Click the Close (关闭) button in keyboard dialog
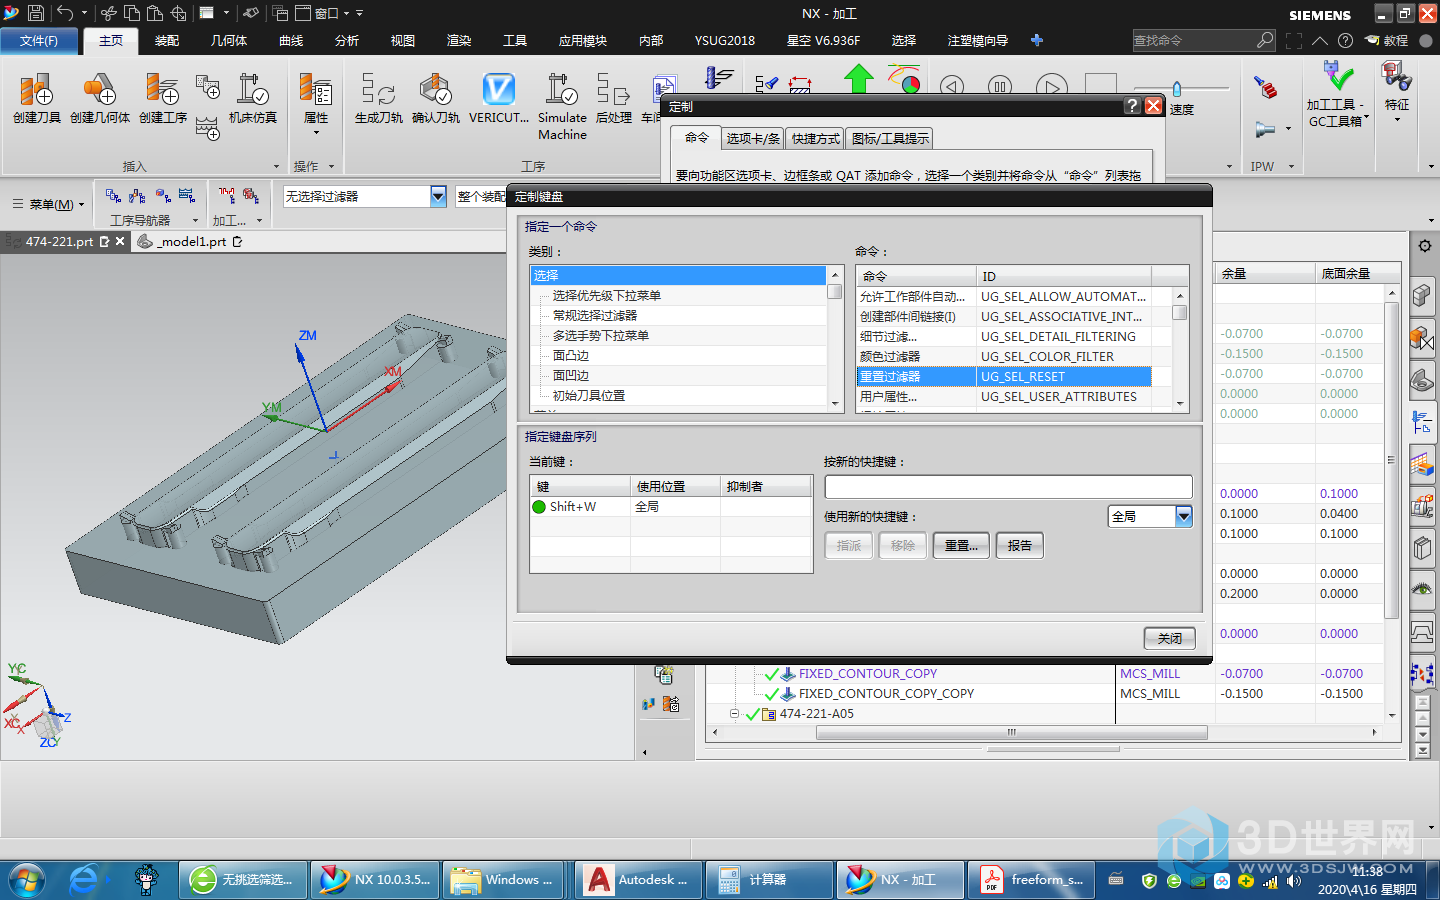 1170,638
